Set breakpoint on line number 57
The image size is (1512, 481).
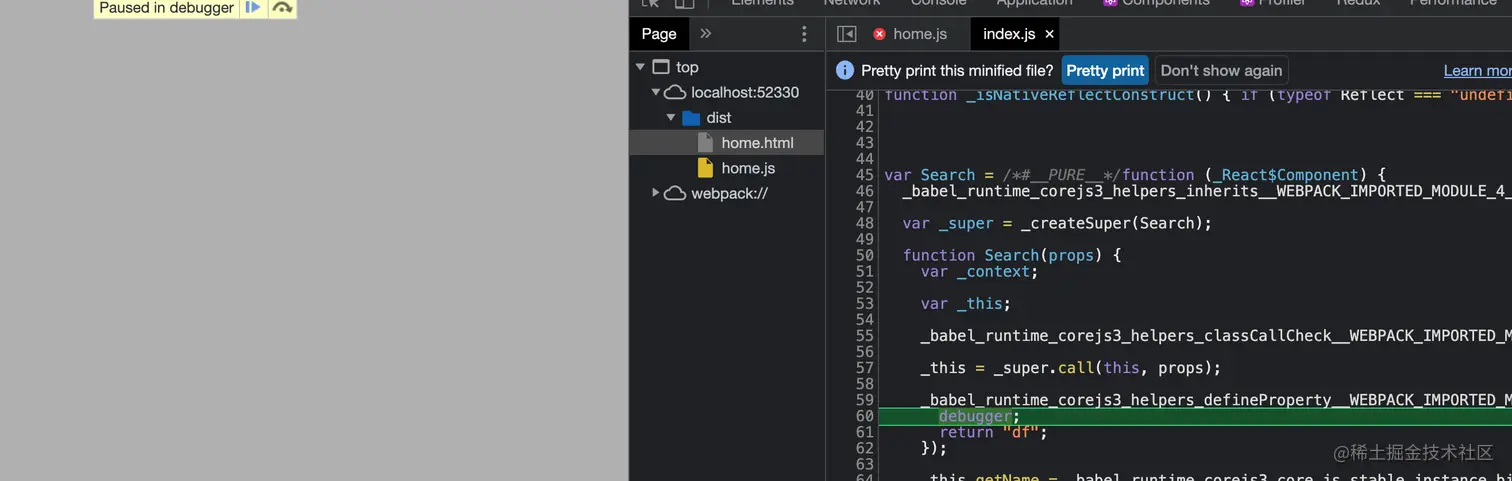[864, 368]
